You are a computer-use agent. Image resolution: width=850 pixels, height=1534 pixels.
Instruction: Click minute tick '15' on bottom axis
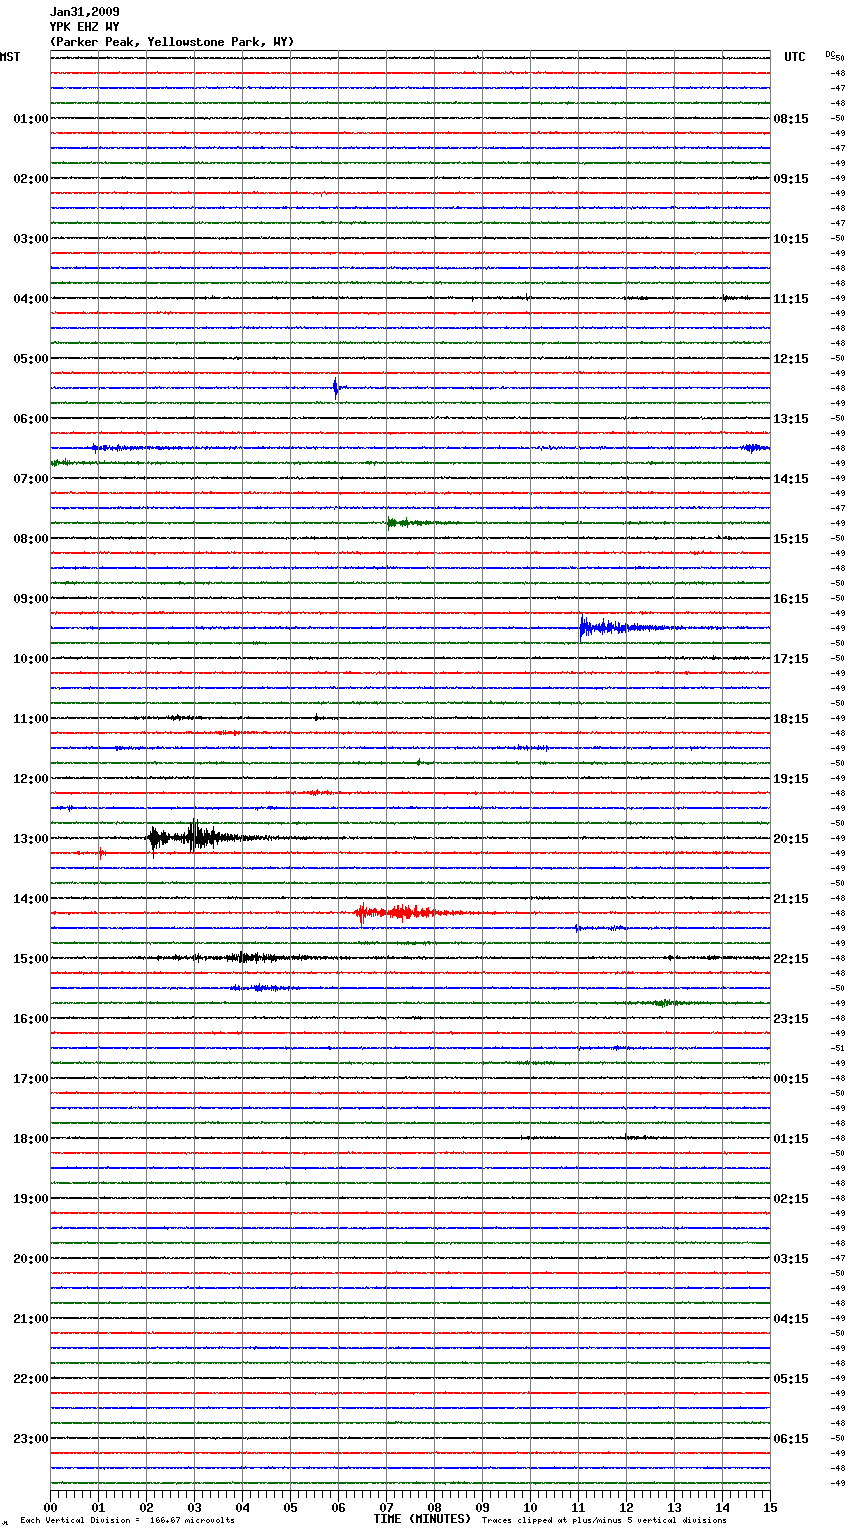(770, 1507)
